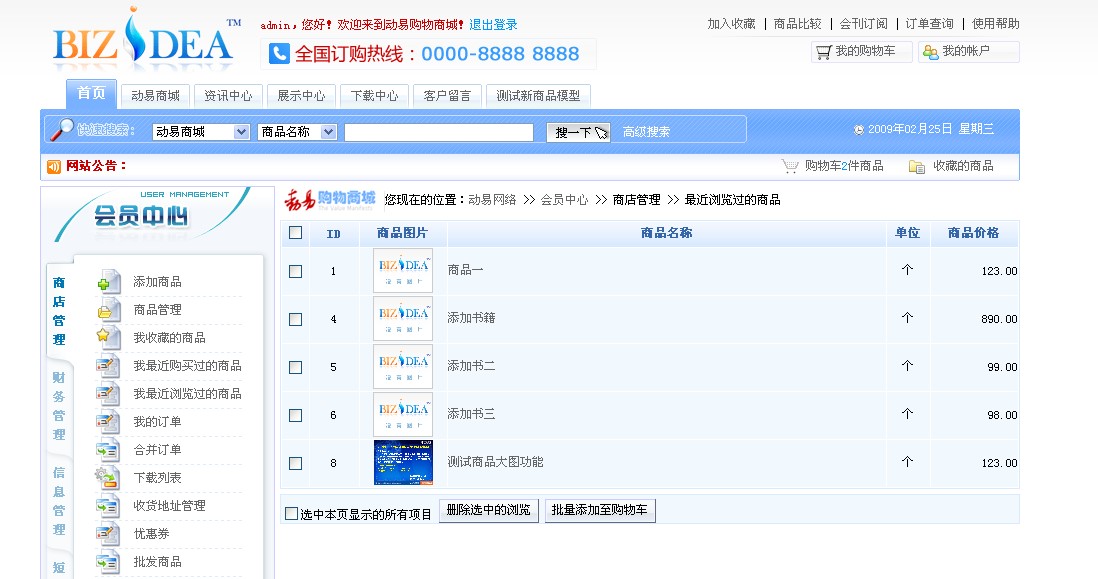The height and width of the screenshot is (579, 1098).
Task: Check the box for 测试商品大图功能 row
Action: 295,463
